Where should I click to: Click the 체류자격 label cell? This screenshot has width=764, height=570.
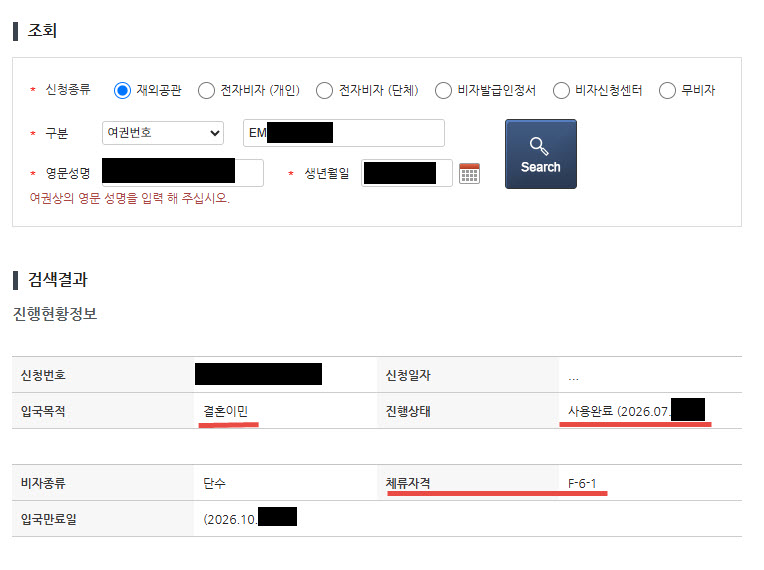tap(468, 483)
